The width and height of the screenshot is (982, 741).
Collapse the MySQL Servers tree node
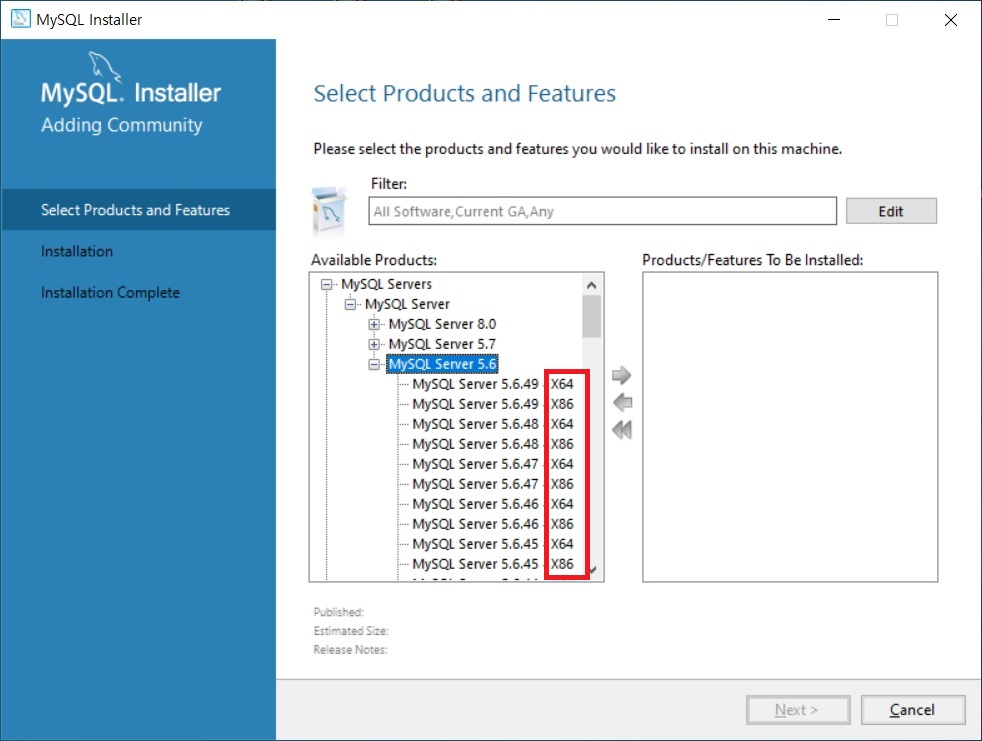326,284
